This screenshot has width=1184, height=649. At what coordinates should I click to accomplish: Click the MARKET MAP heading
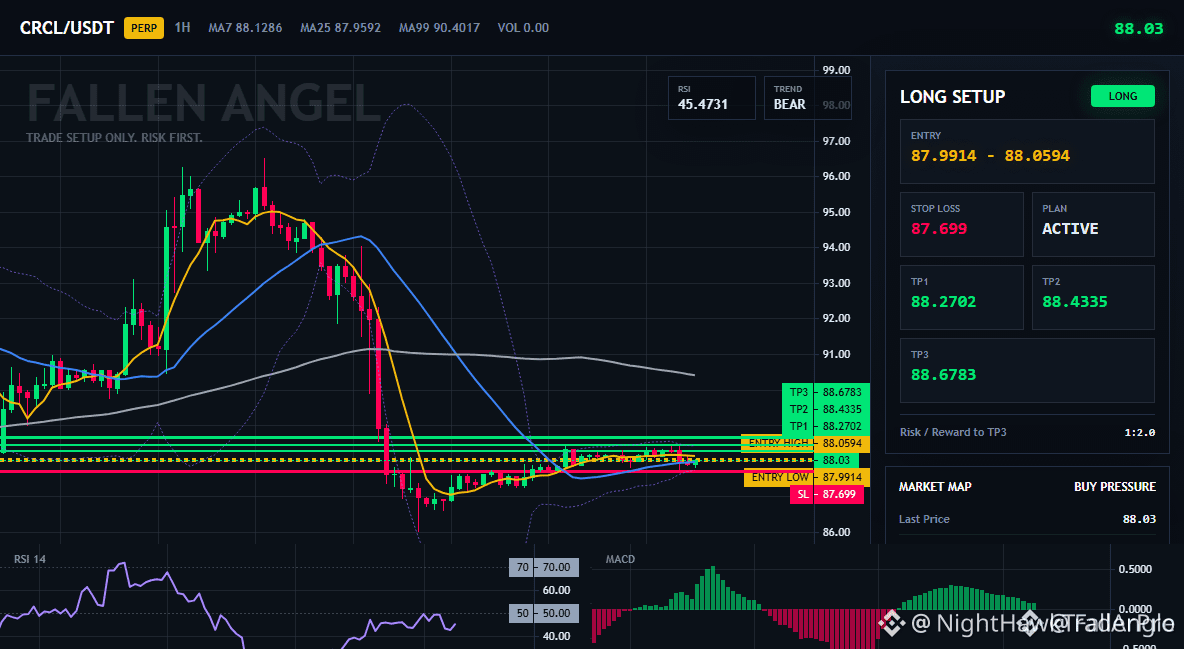pos(935,487)
